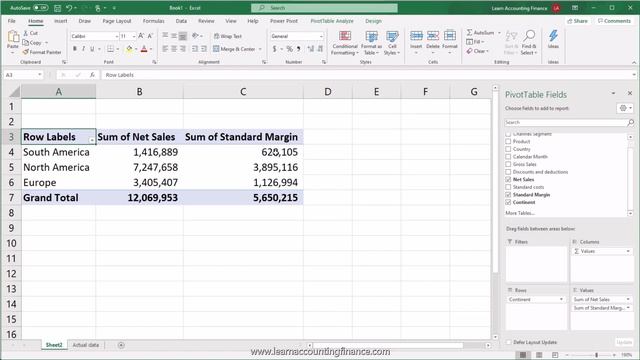The height and width of the screenshot is (360, 640).
Task: Open Format as Table
Action: [371, 43]
